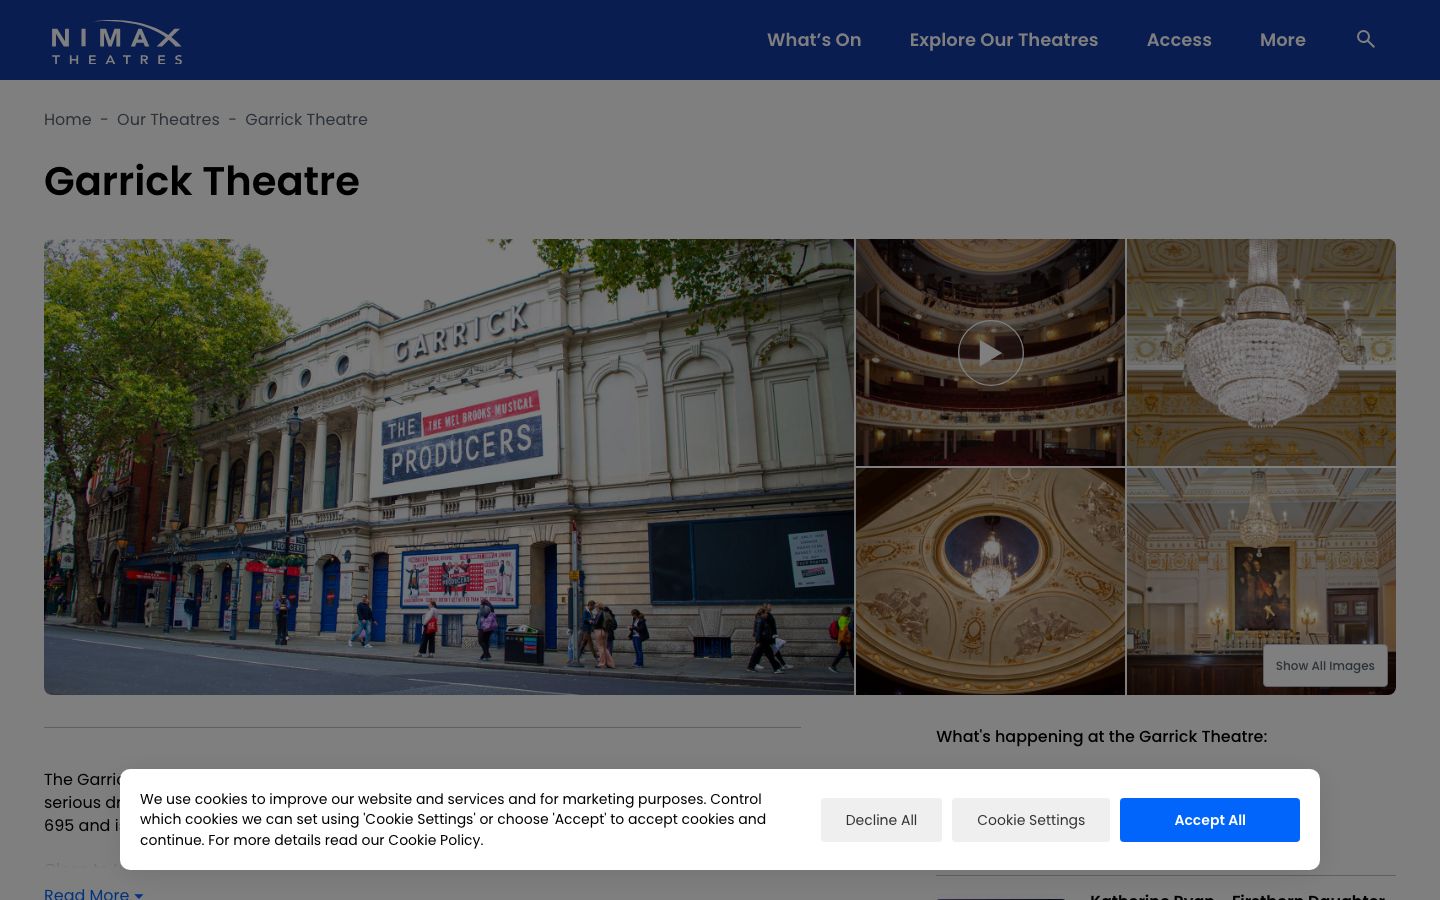Screen dimensions: 1440x900
Task: Open the Garrick exterior main photo
Action: 449,467
